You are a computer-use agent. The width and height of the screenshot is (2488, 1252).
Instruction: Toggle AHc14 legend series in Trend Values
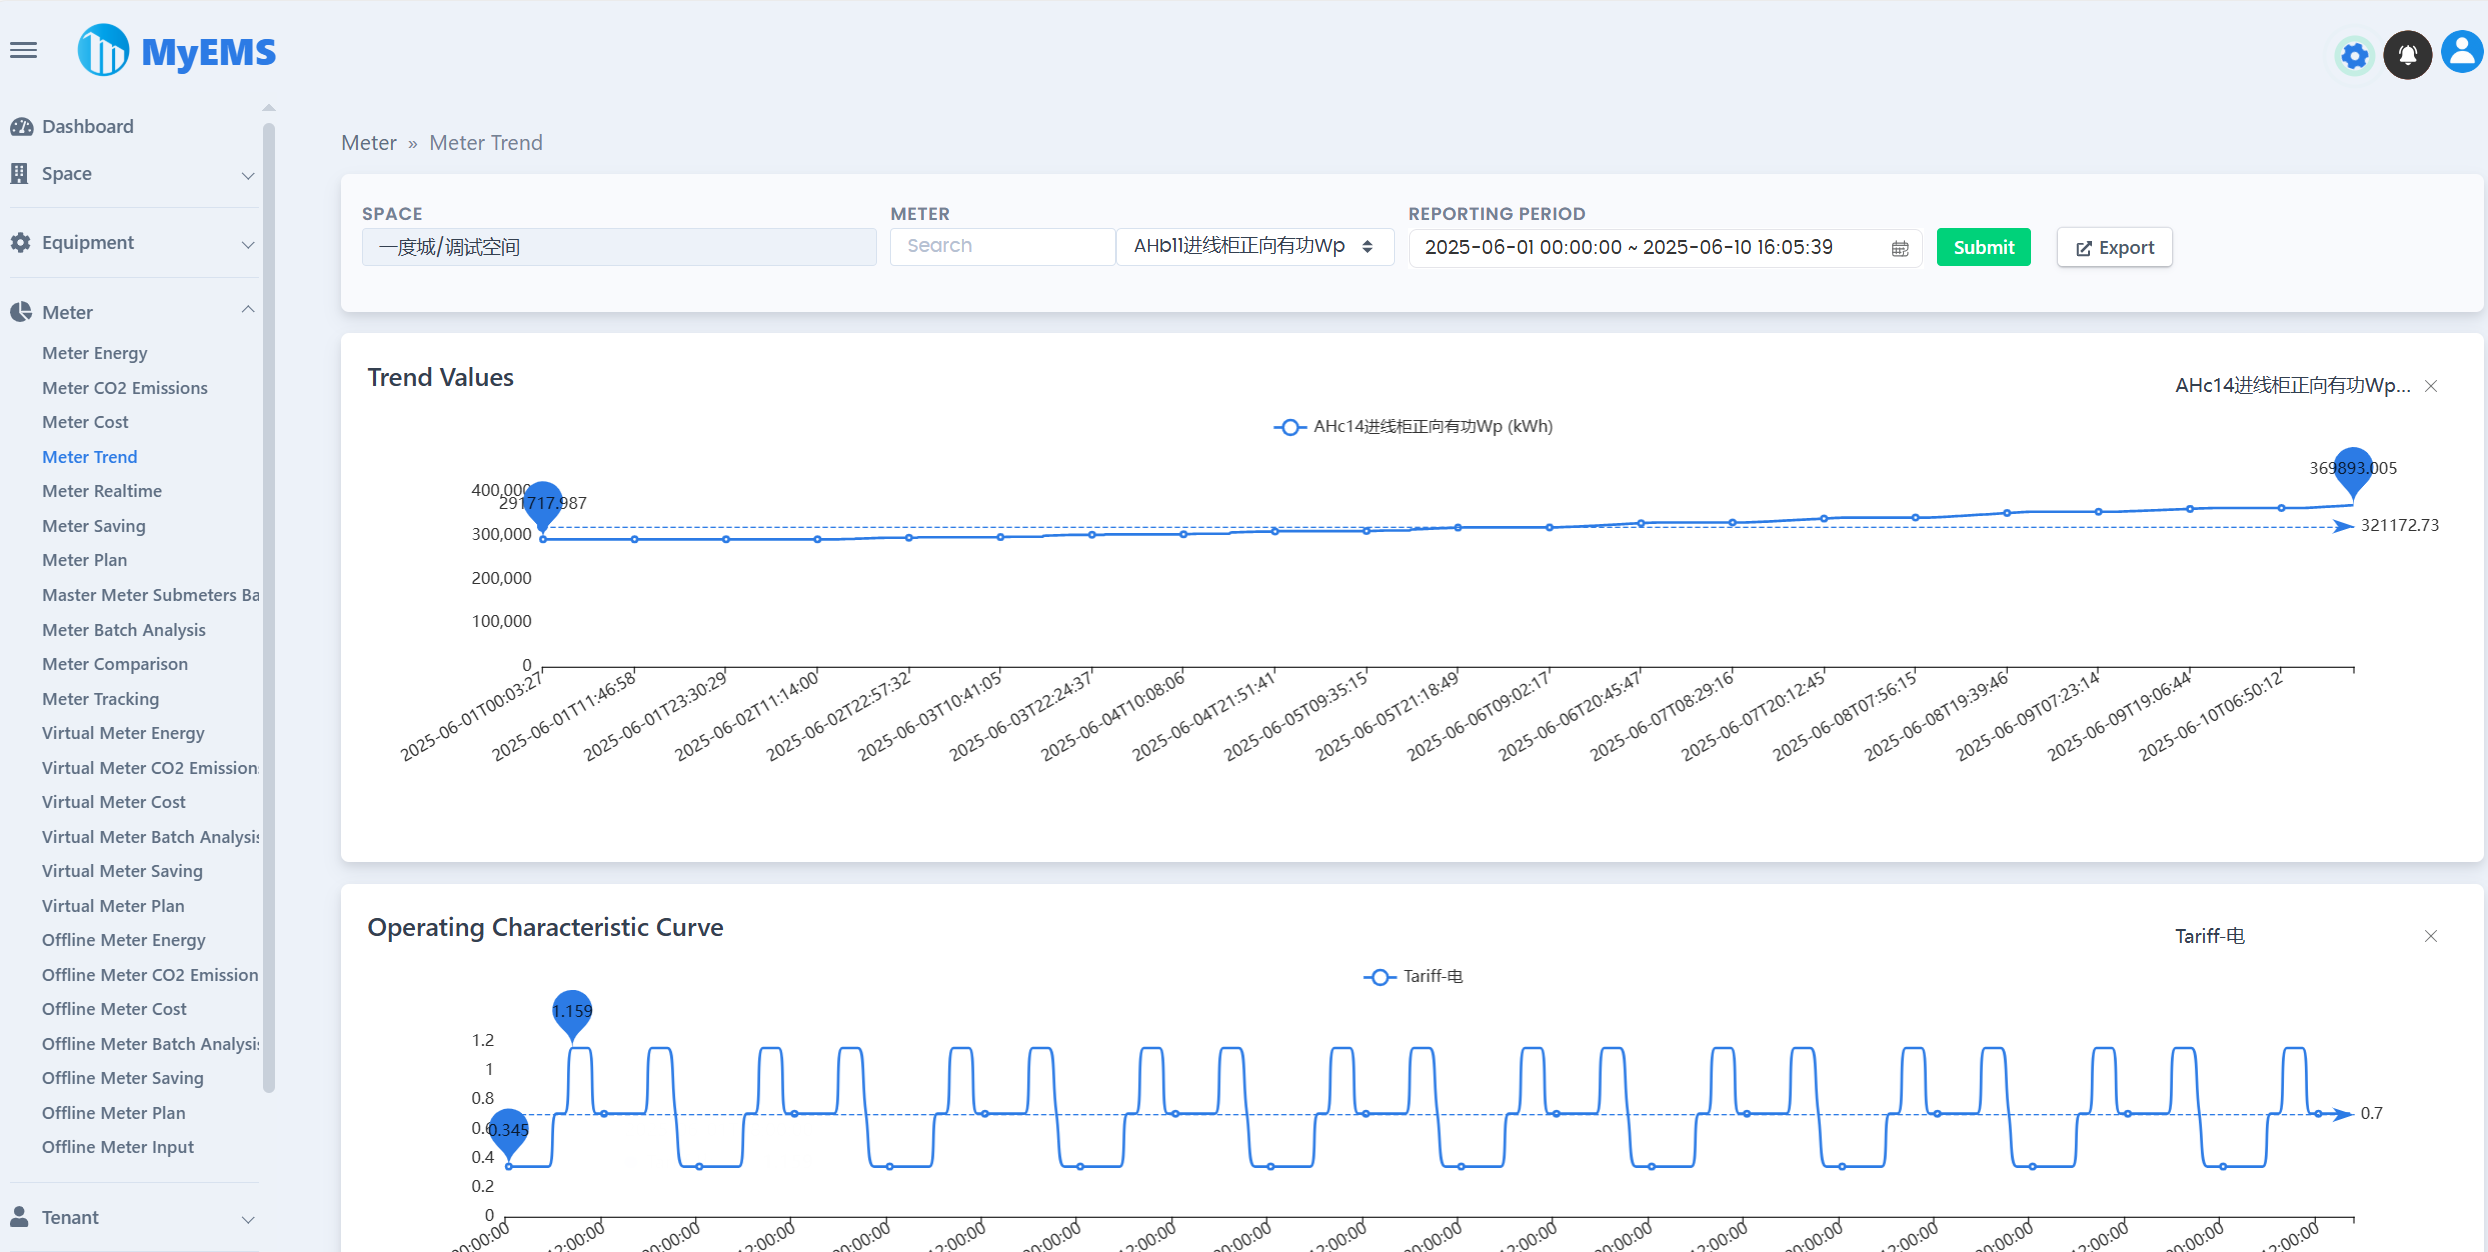[1412, 427]
